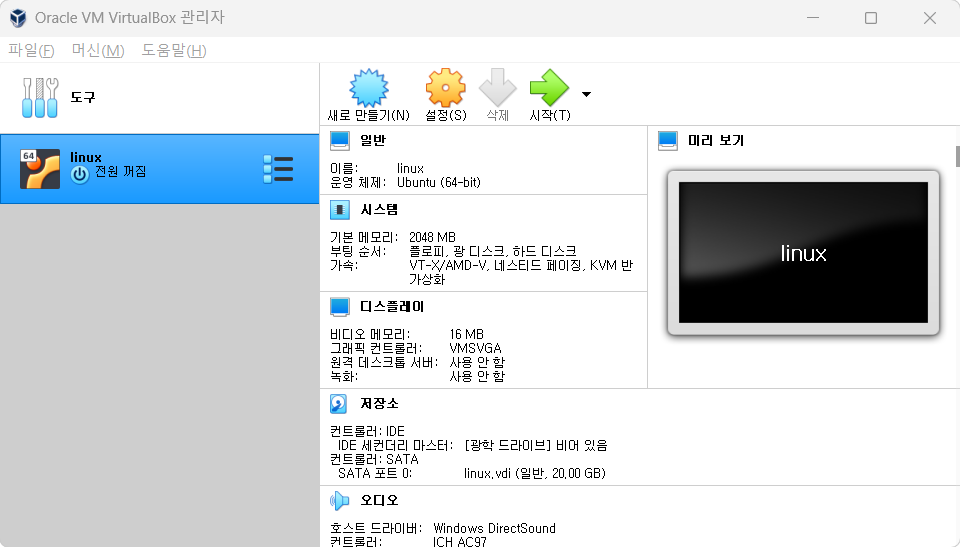Click the Windows DirectSound host driver value
Image resolution: width=960 pixels, height=547 pixels.
(494, 529)
